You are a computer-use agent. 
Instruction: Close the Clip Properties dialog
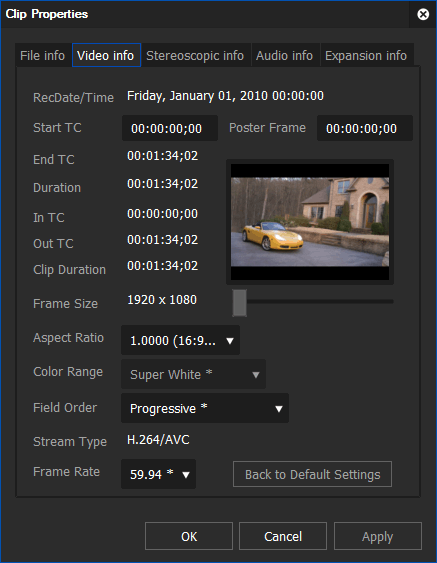423,14
